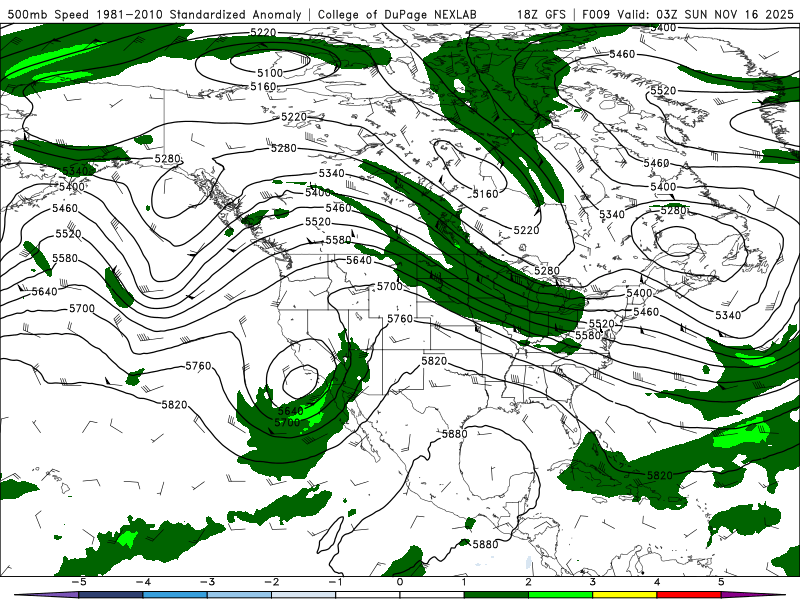Click the '-3' colorbar tick label
Image resolution: width=800 pixels, height=600 pixels.
207,582
